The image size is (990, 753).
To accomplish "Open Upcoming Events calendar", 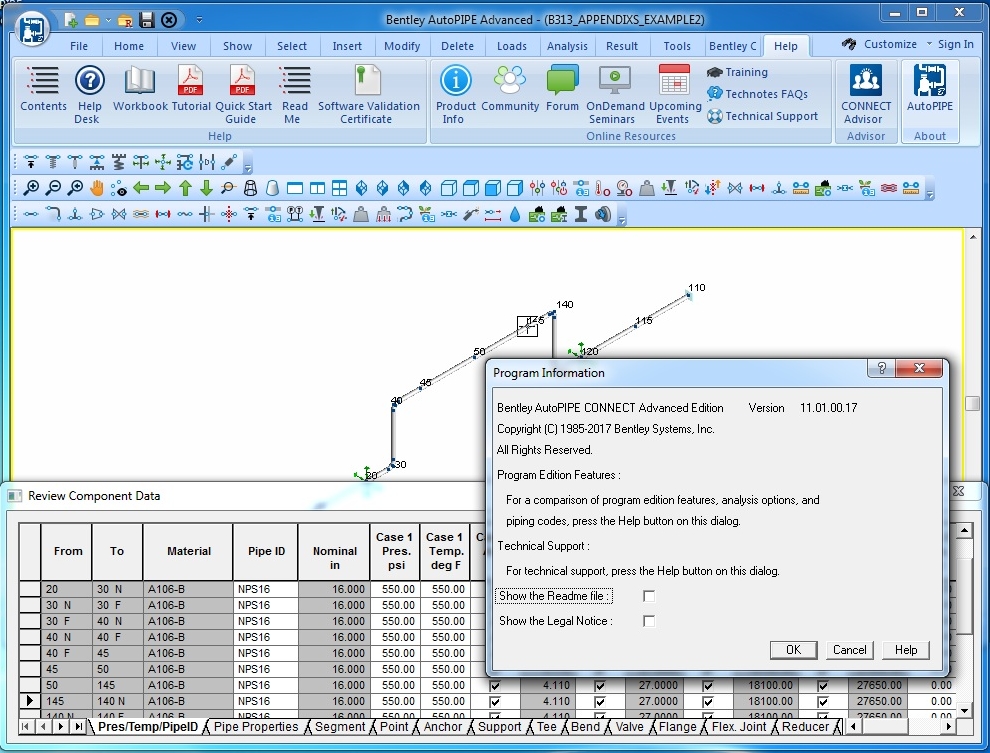I will (674, 94).
